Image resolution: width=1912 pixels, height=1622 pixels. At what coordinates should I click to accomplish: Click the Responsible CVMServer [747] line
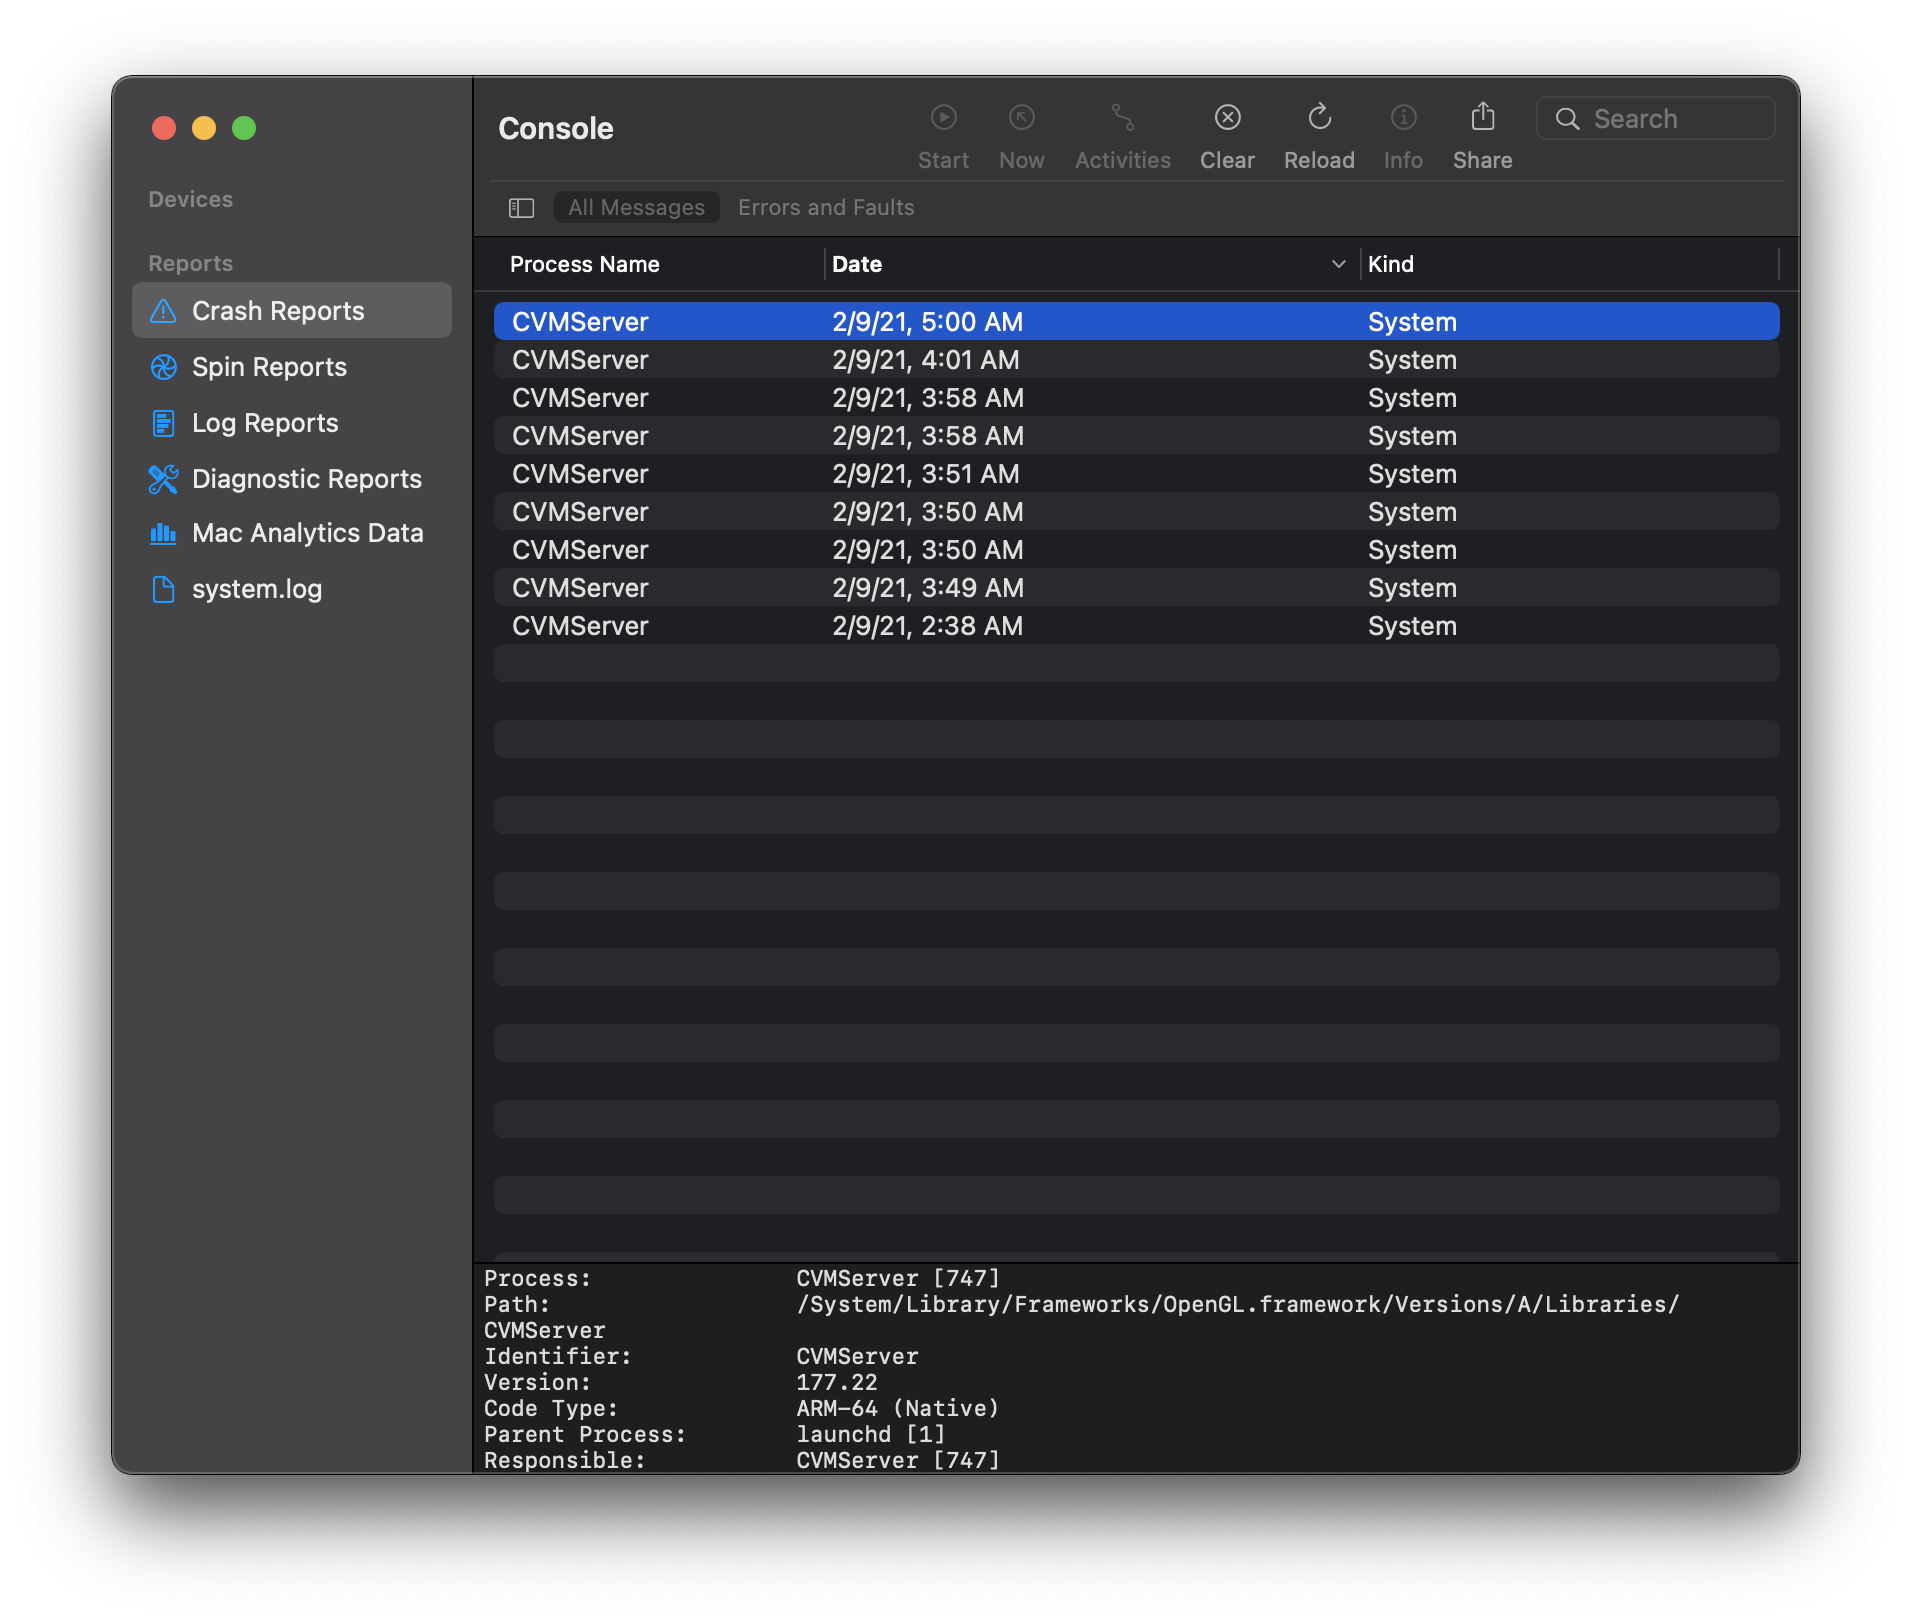coord(742,1461)
